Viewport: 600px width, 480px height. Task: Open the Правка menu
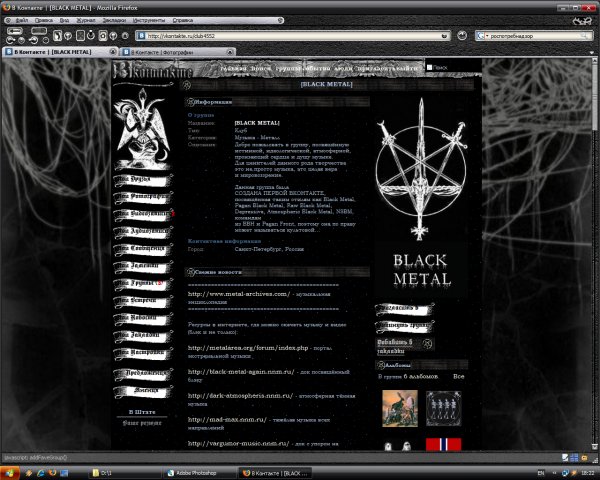(x=44, y=20)
